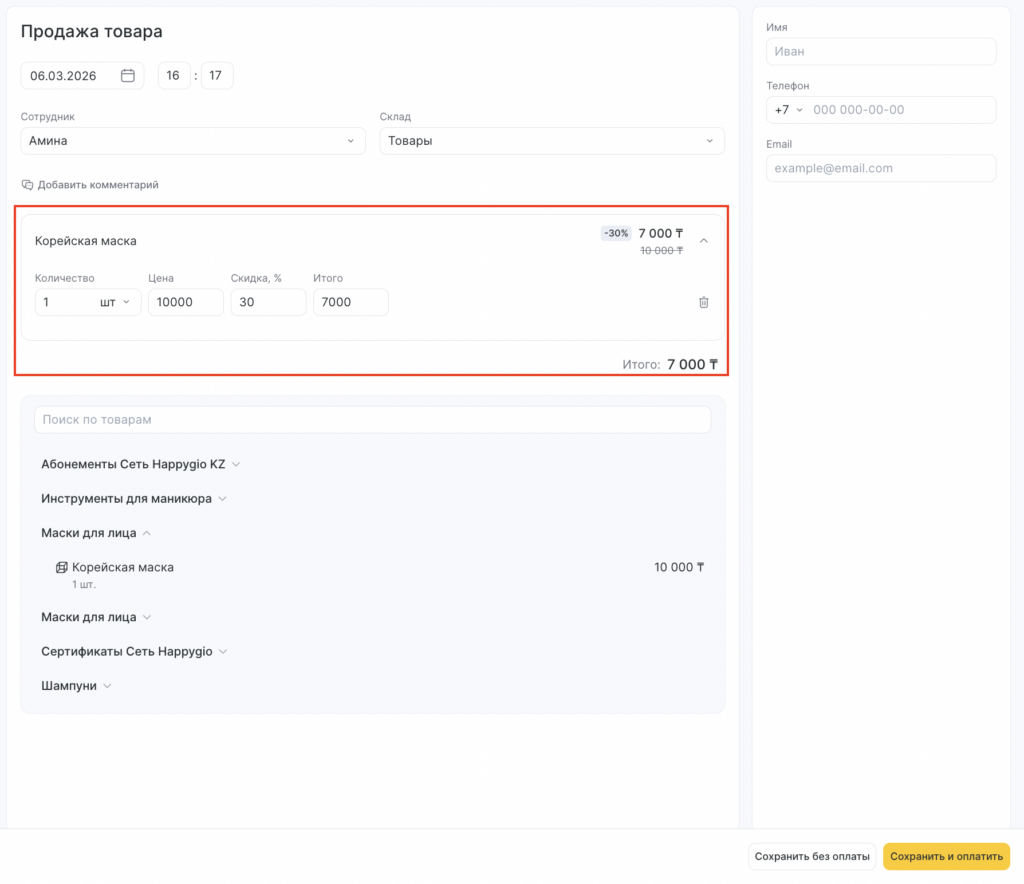The height and width of the screenshot is (884, 1024).
Task: Click the product box icon near Корейская маска
Action: click(x=61, y=568)
